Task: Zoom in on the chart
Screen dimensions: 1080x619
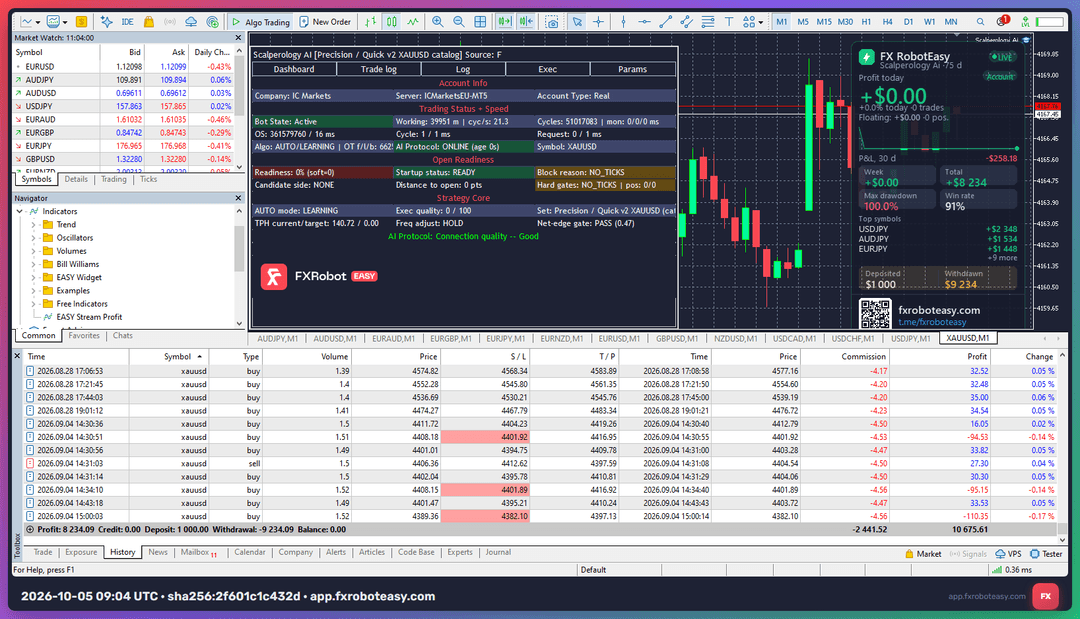Action: click(x=437, y=21)
